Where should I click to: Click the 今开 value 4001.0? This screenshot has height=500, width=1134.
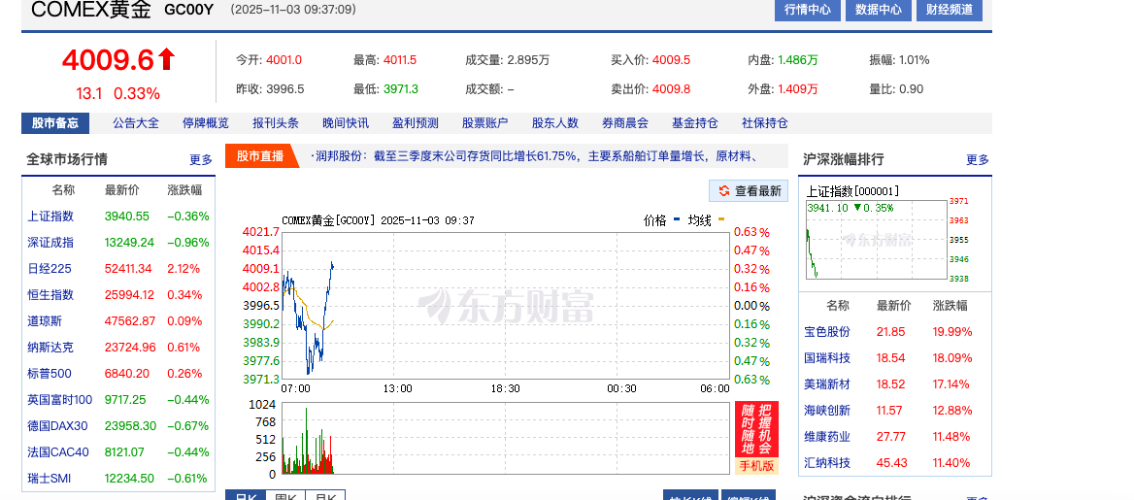(x=284, y=60)
